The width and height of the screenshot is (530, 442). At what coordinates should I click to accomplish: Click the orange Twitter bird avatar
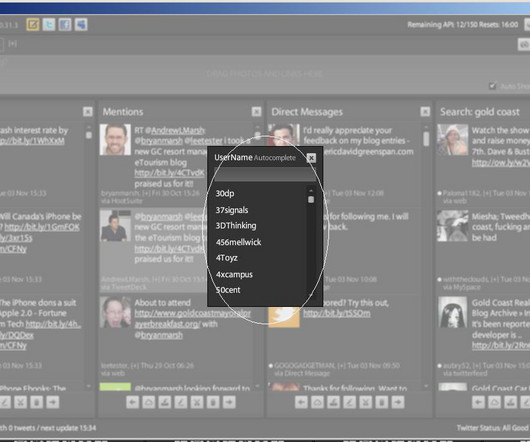coord(284,317)
